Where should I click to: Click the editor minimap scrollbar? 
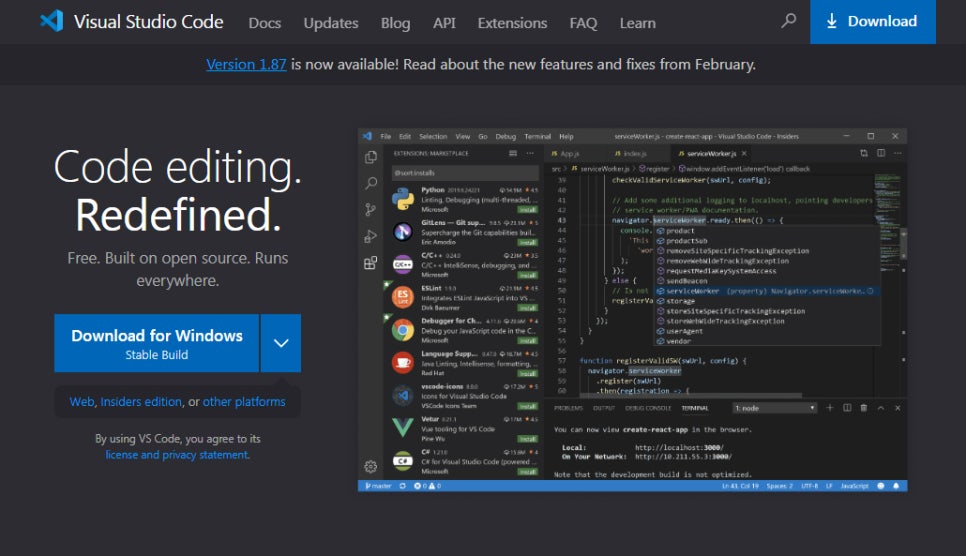904,244
